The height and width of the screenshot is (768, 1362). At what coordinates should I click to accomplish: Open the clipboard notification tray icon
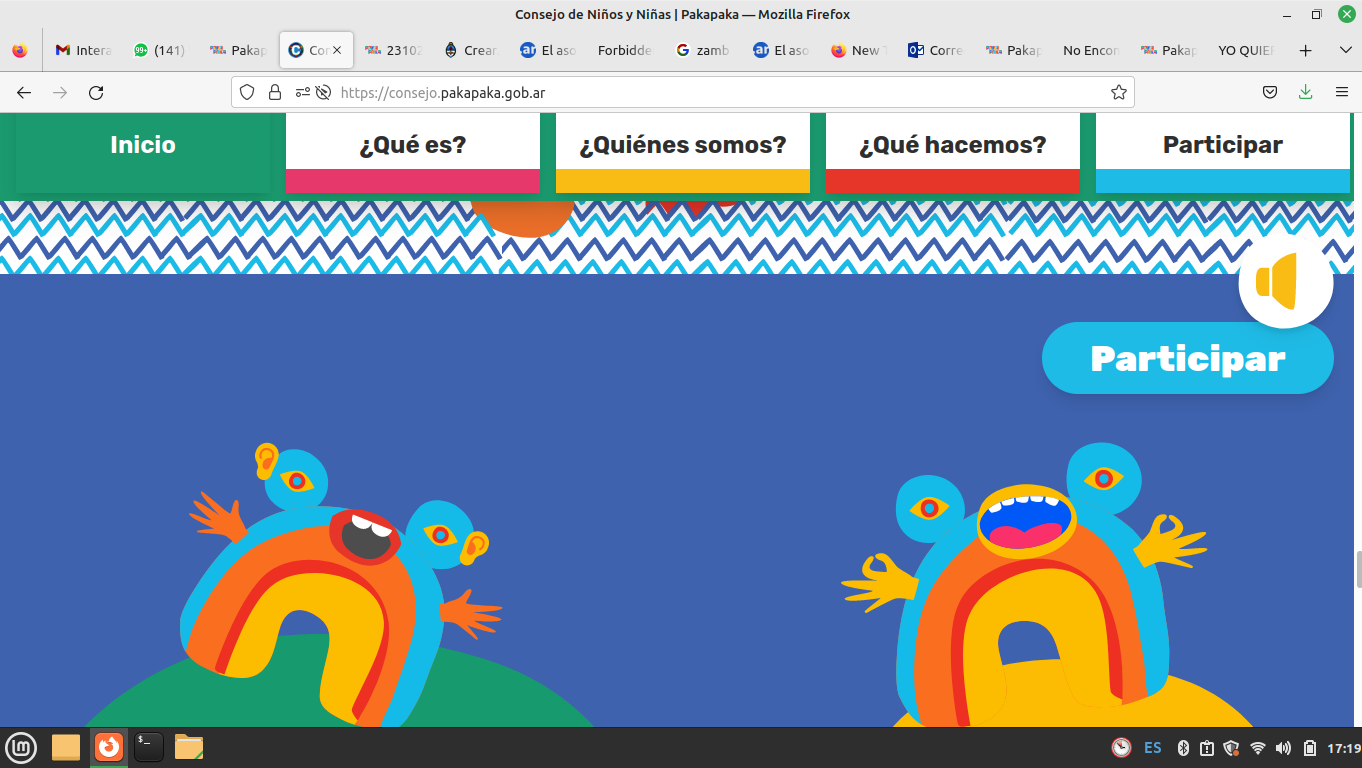1207,748
